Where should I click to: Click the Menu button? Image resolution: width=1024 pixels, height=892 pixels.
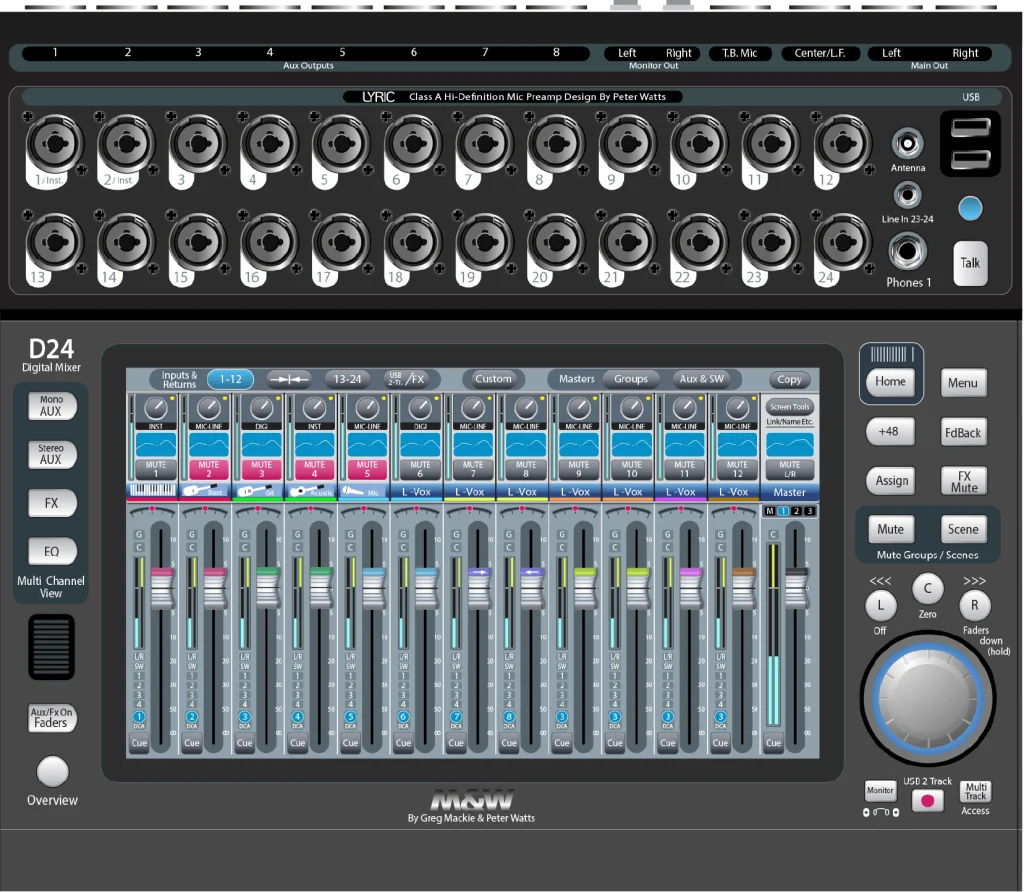pyautogui.click(x=963, y=383)
